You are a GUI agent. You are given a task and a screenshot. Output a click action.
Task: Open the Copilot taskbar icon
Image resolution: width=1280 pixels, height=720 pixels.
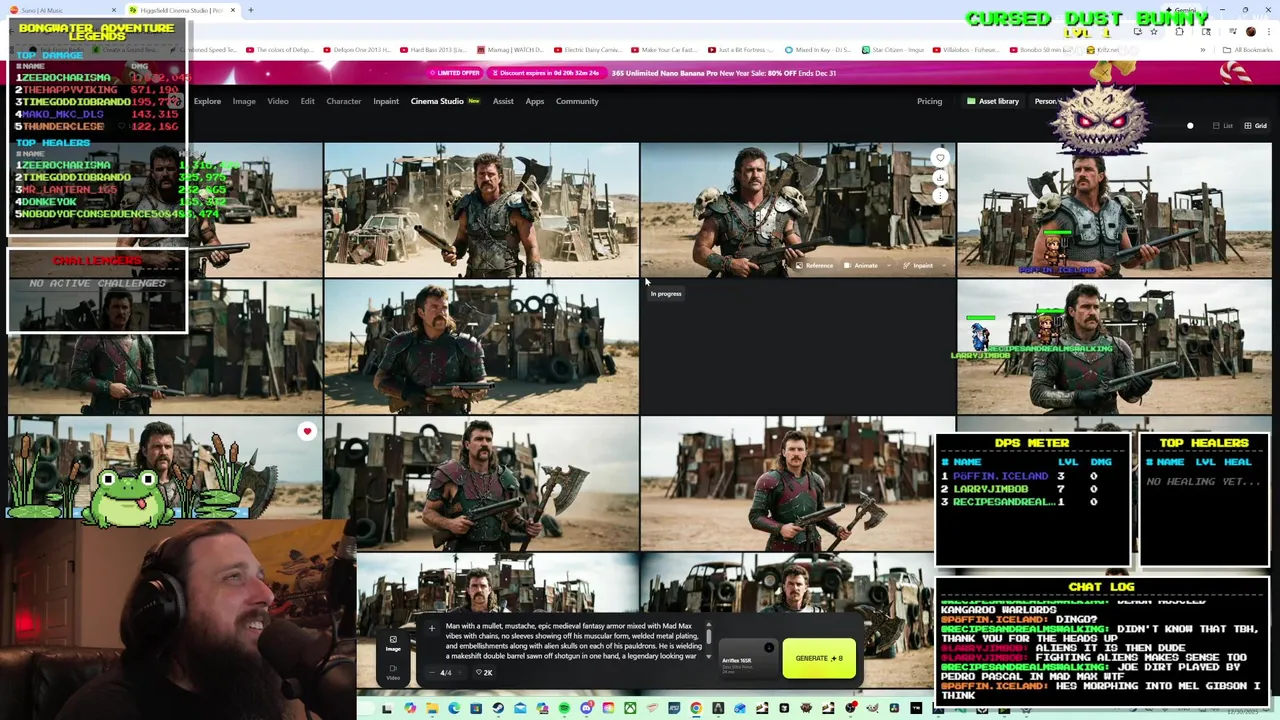tap(410, 708)
